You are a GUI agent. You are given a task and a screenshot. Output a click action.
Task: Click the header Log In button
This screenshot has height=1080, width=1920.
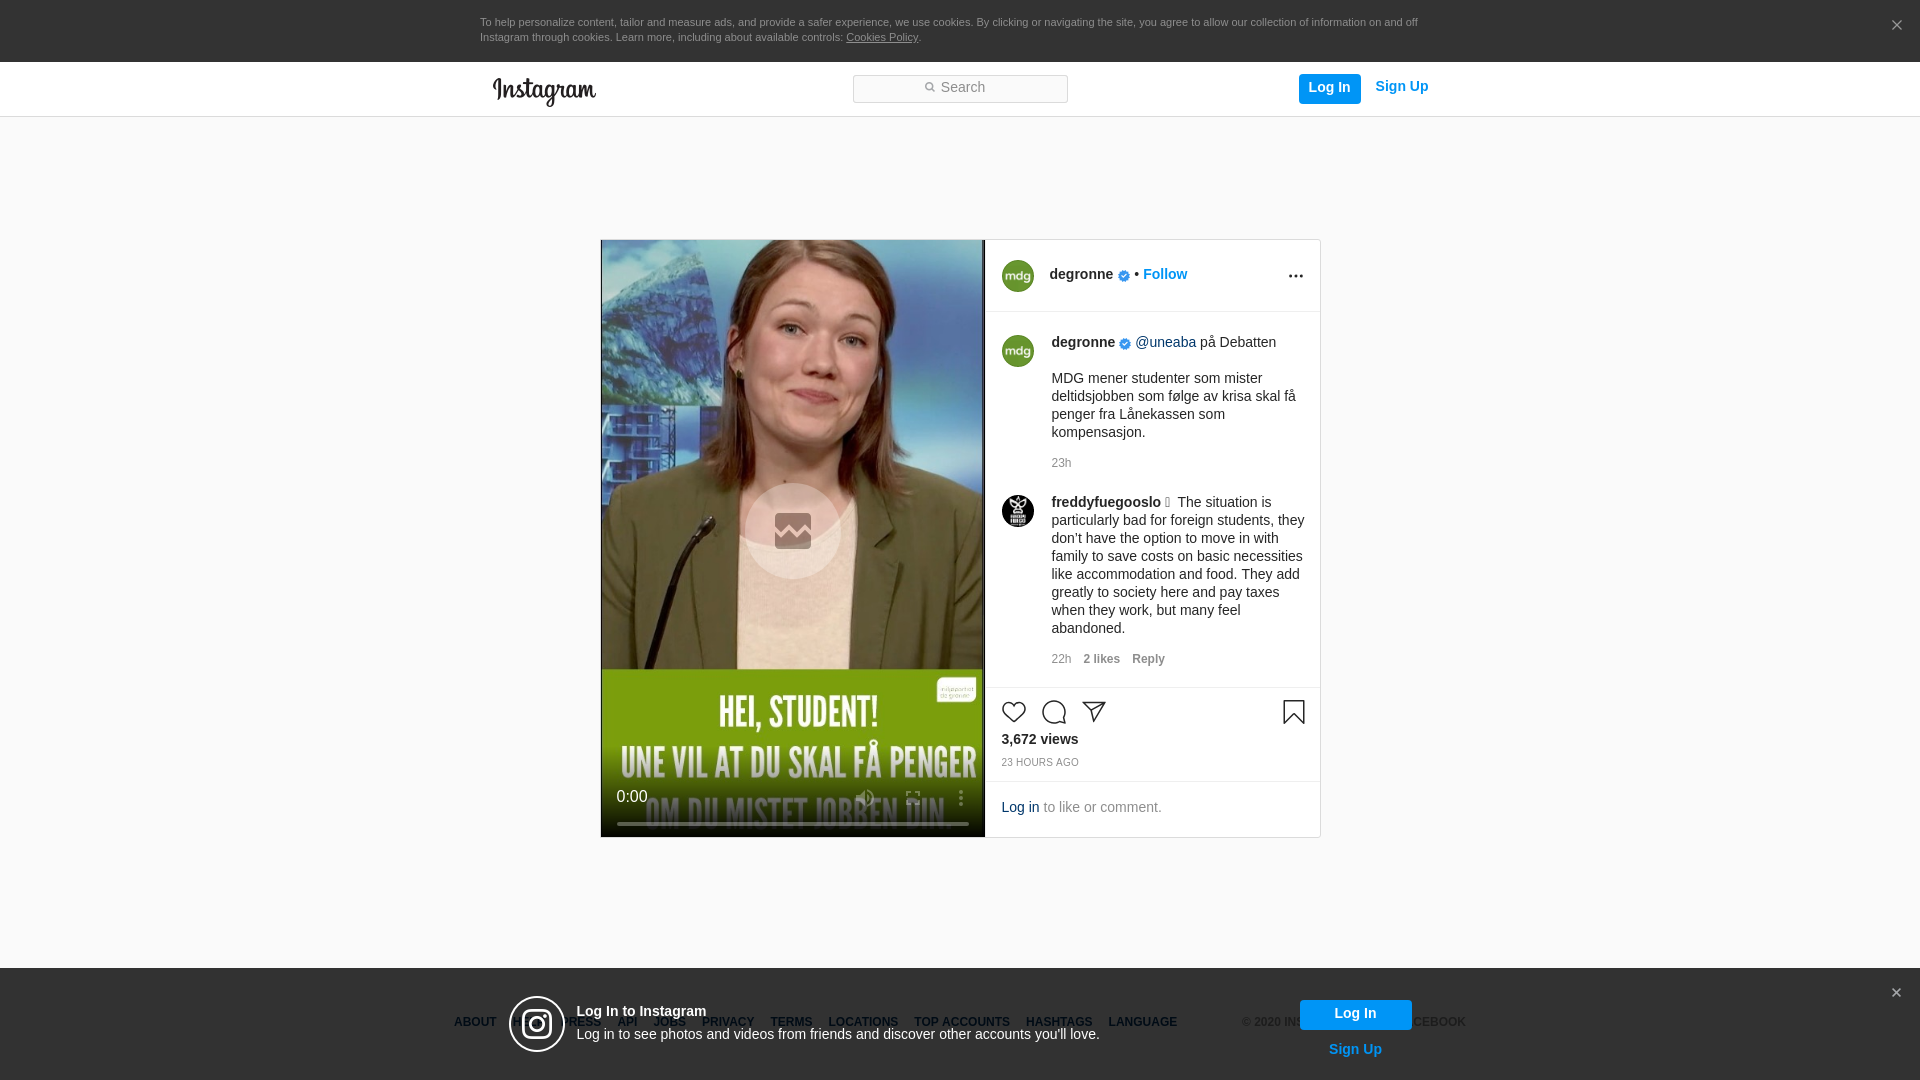(x=1329, y=88)
